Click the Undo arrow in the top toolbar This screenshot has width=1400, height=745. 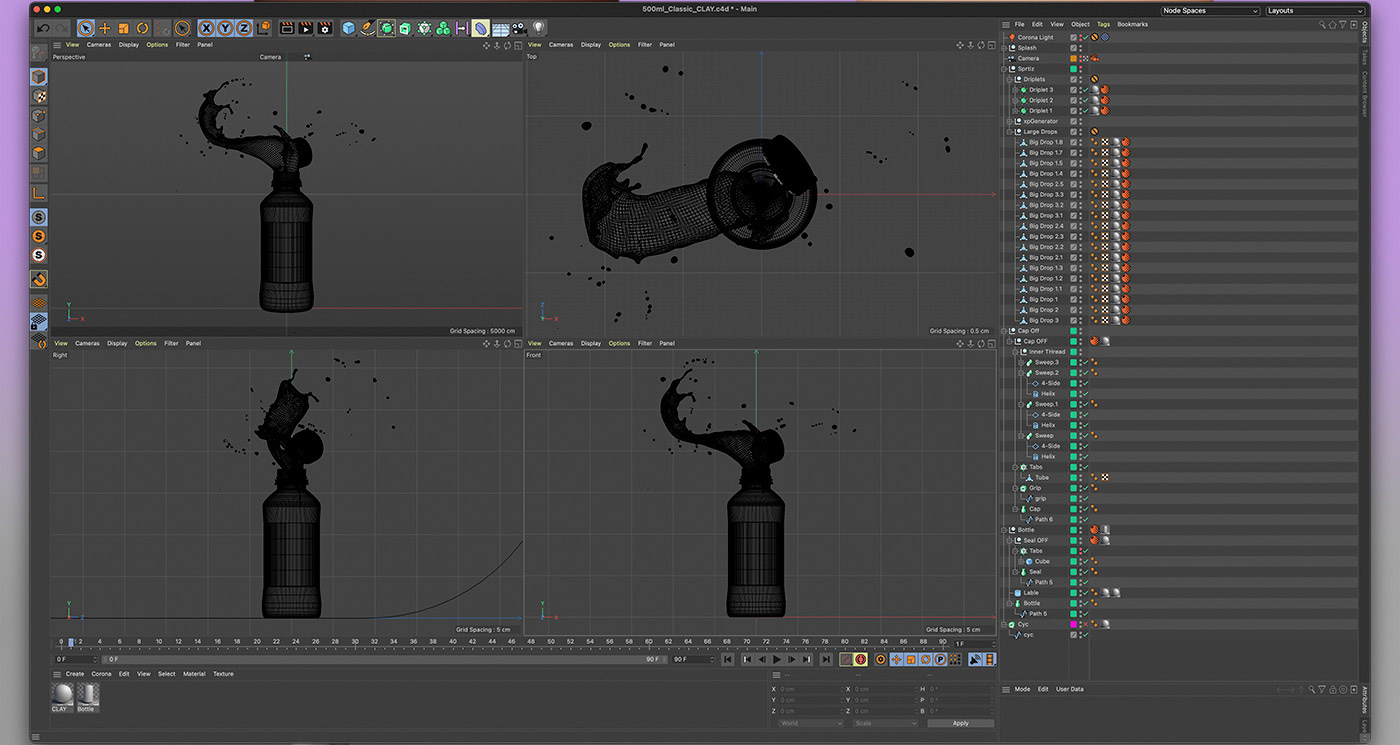(x=43, y=28)
